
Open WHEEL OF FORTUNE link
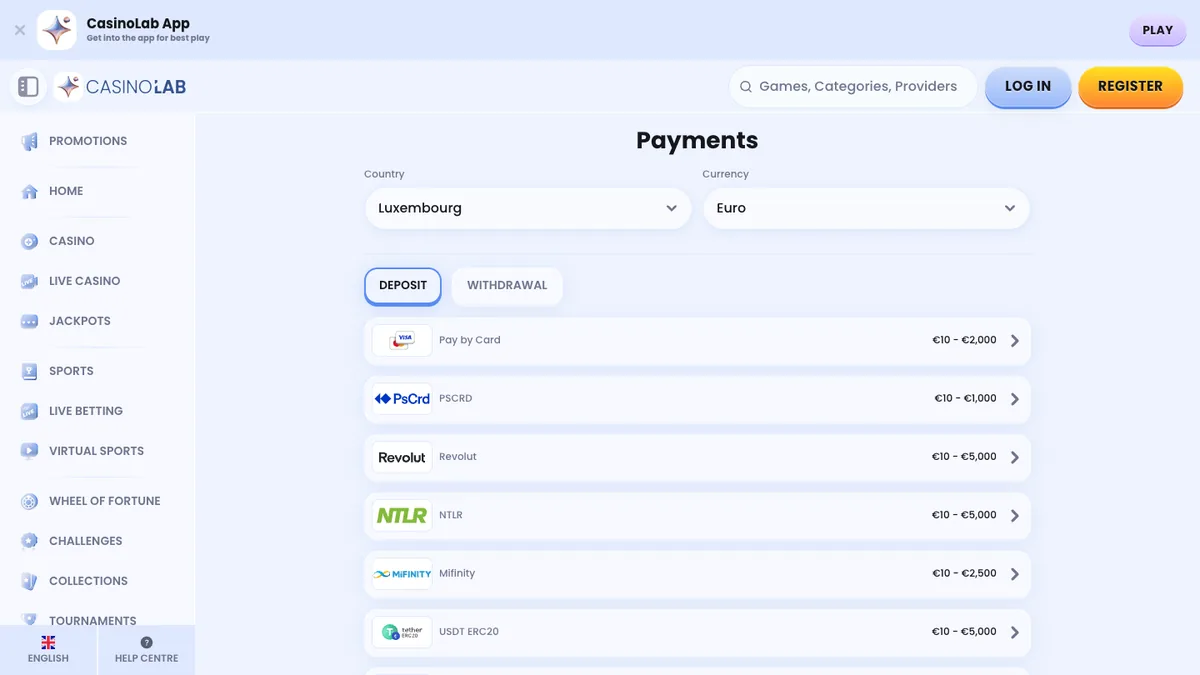pyautogui.click(x=105, y=501)
